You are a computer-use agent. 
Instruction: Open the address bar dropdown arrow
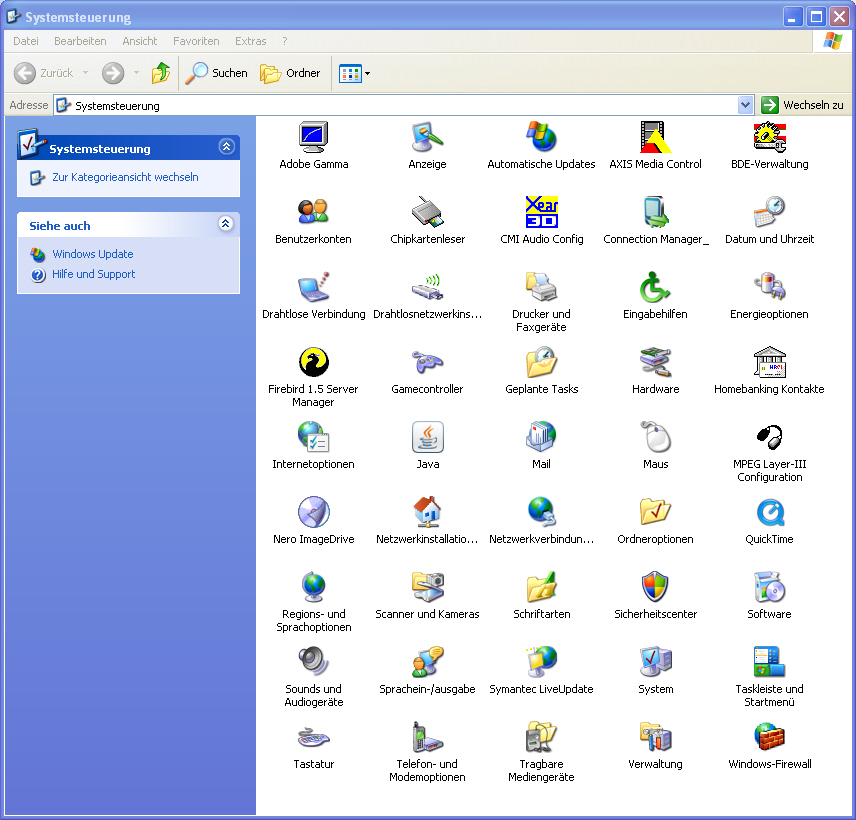(x=745, y=105)
